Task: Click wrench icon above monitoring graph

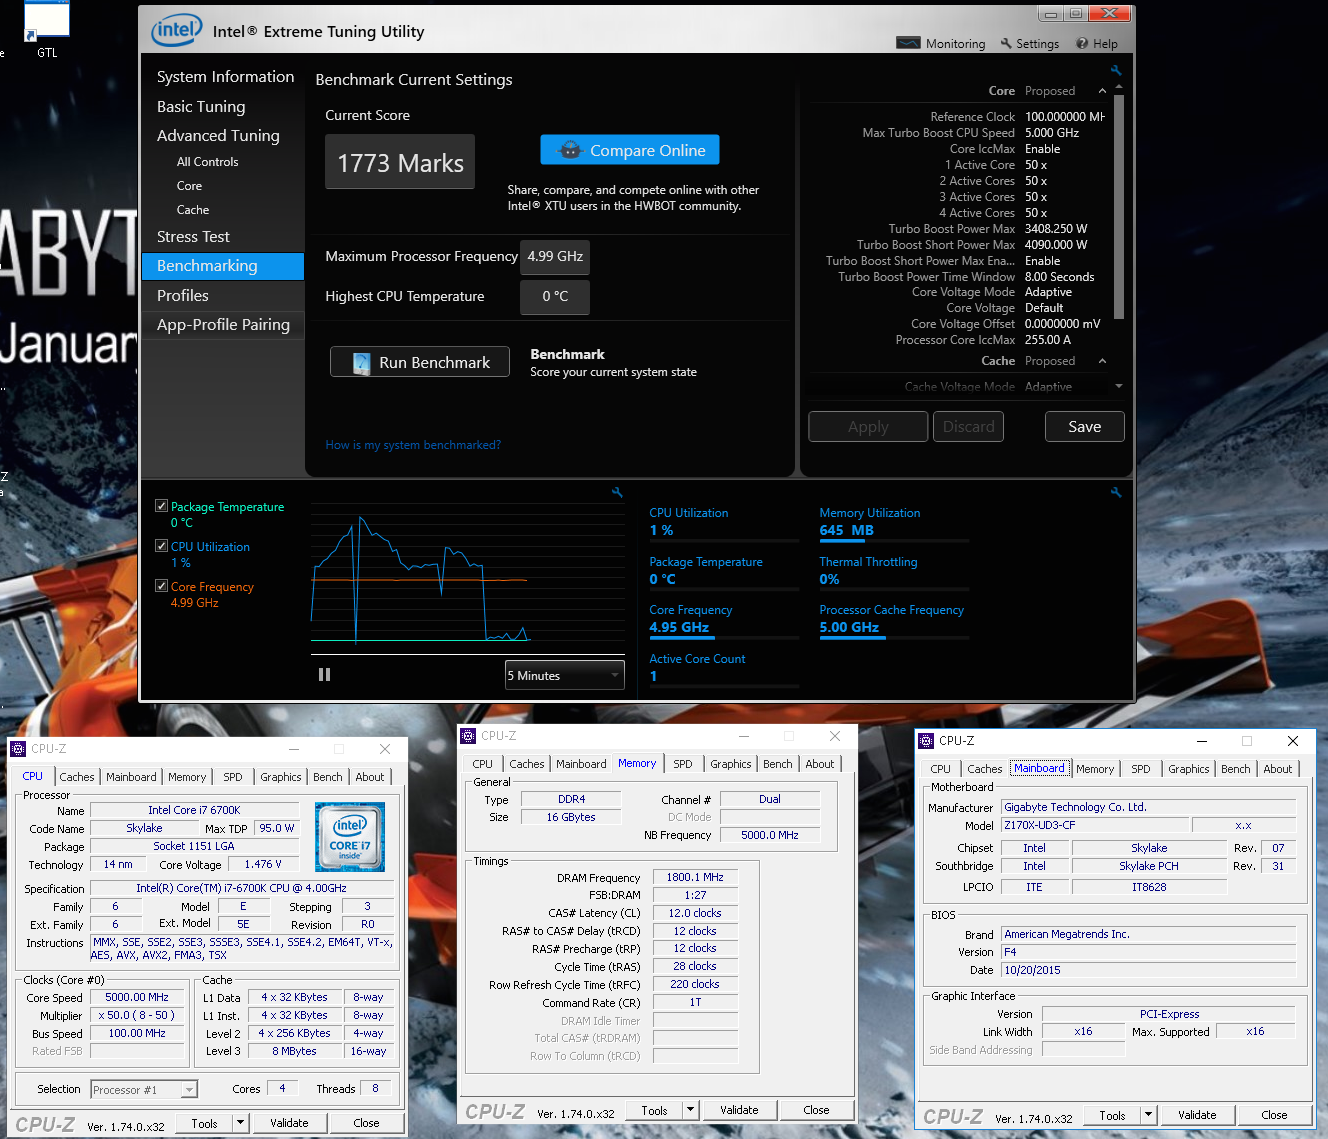Action: (x=617, y=492)
